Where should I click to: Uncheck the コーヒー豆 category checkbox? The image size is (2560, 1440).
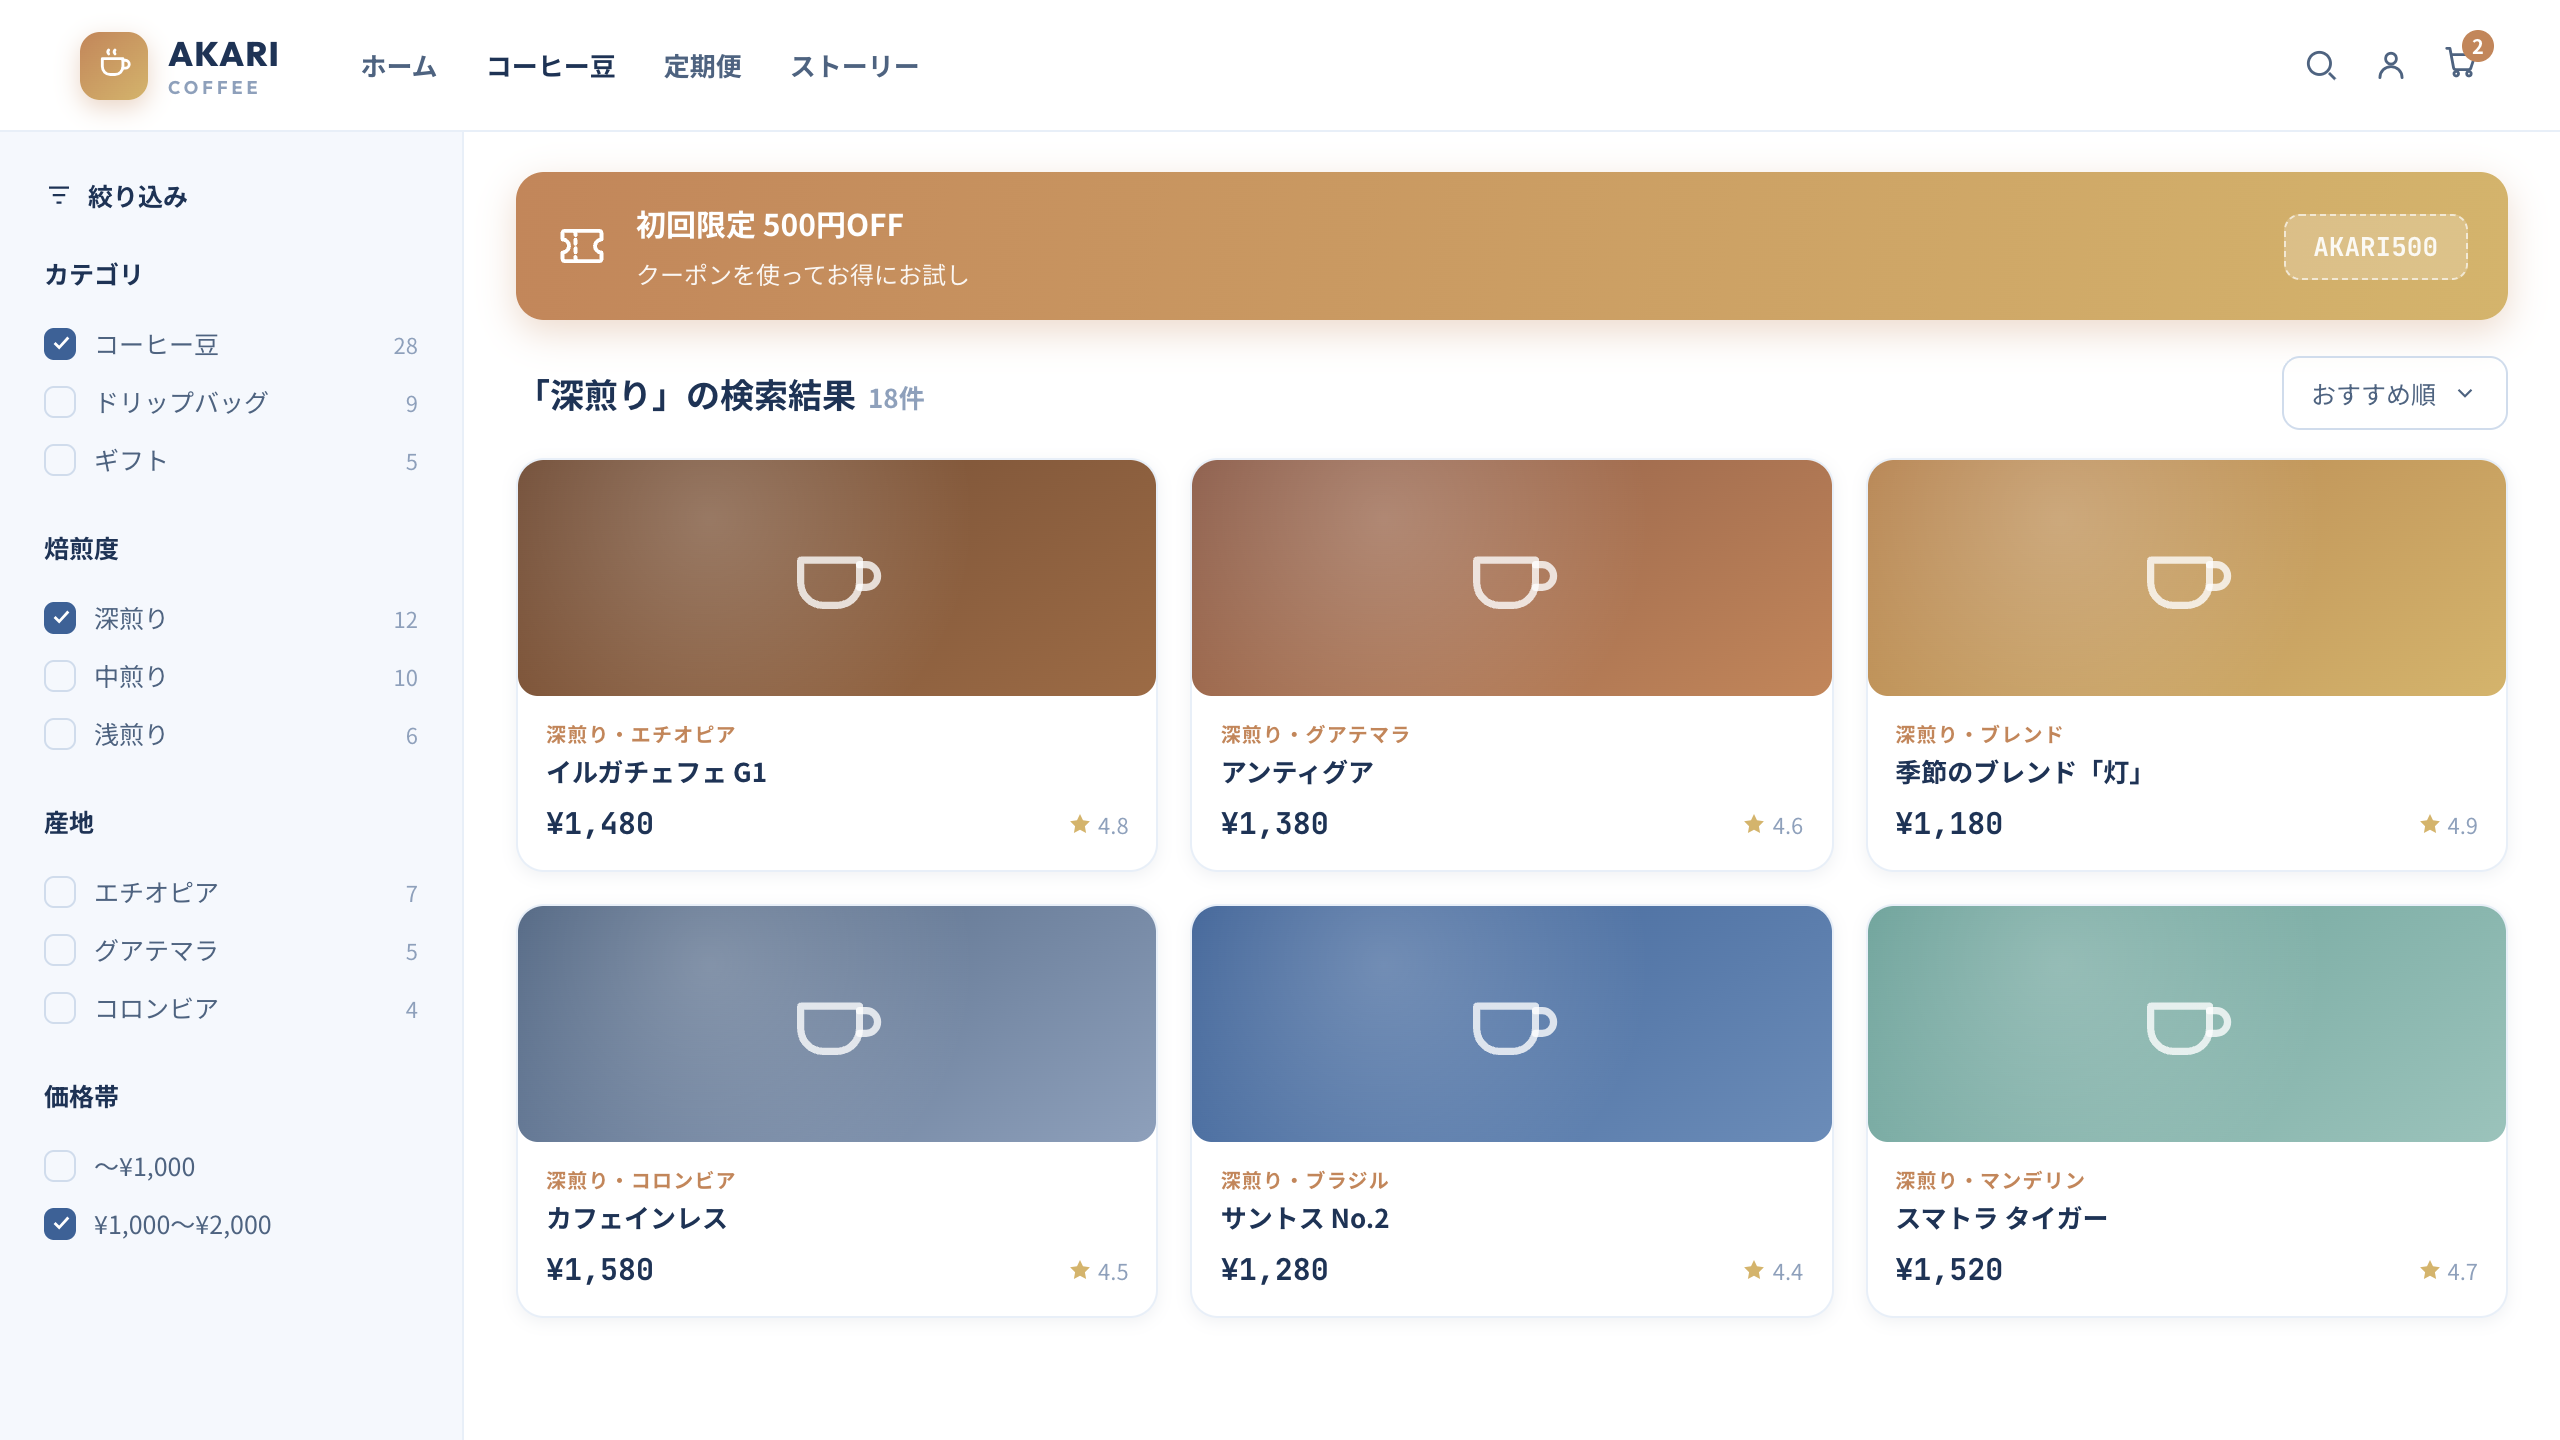60,344
